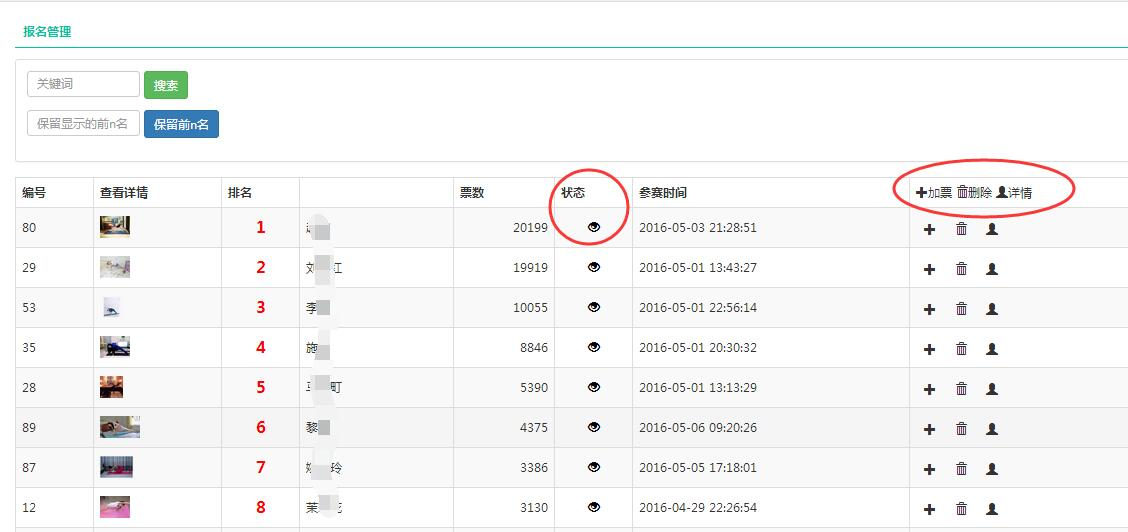Open details person icon for entry 53

click(x=992, y=309)
